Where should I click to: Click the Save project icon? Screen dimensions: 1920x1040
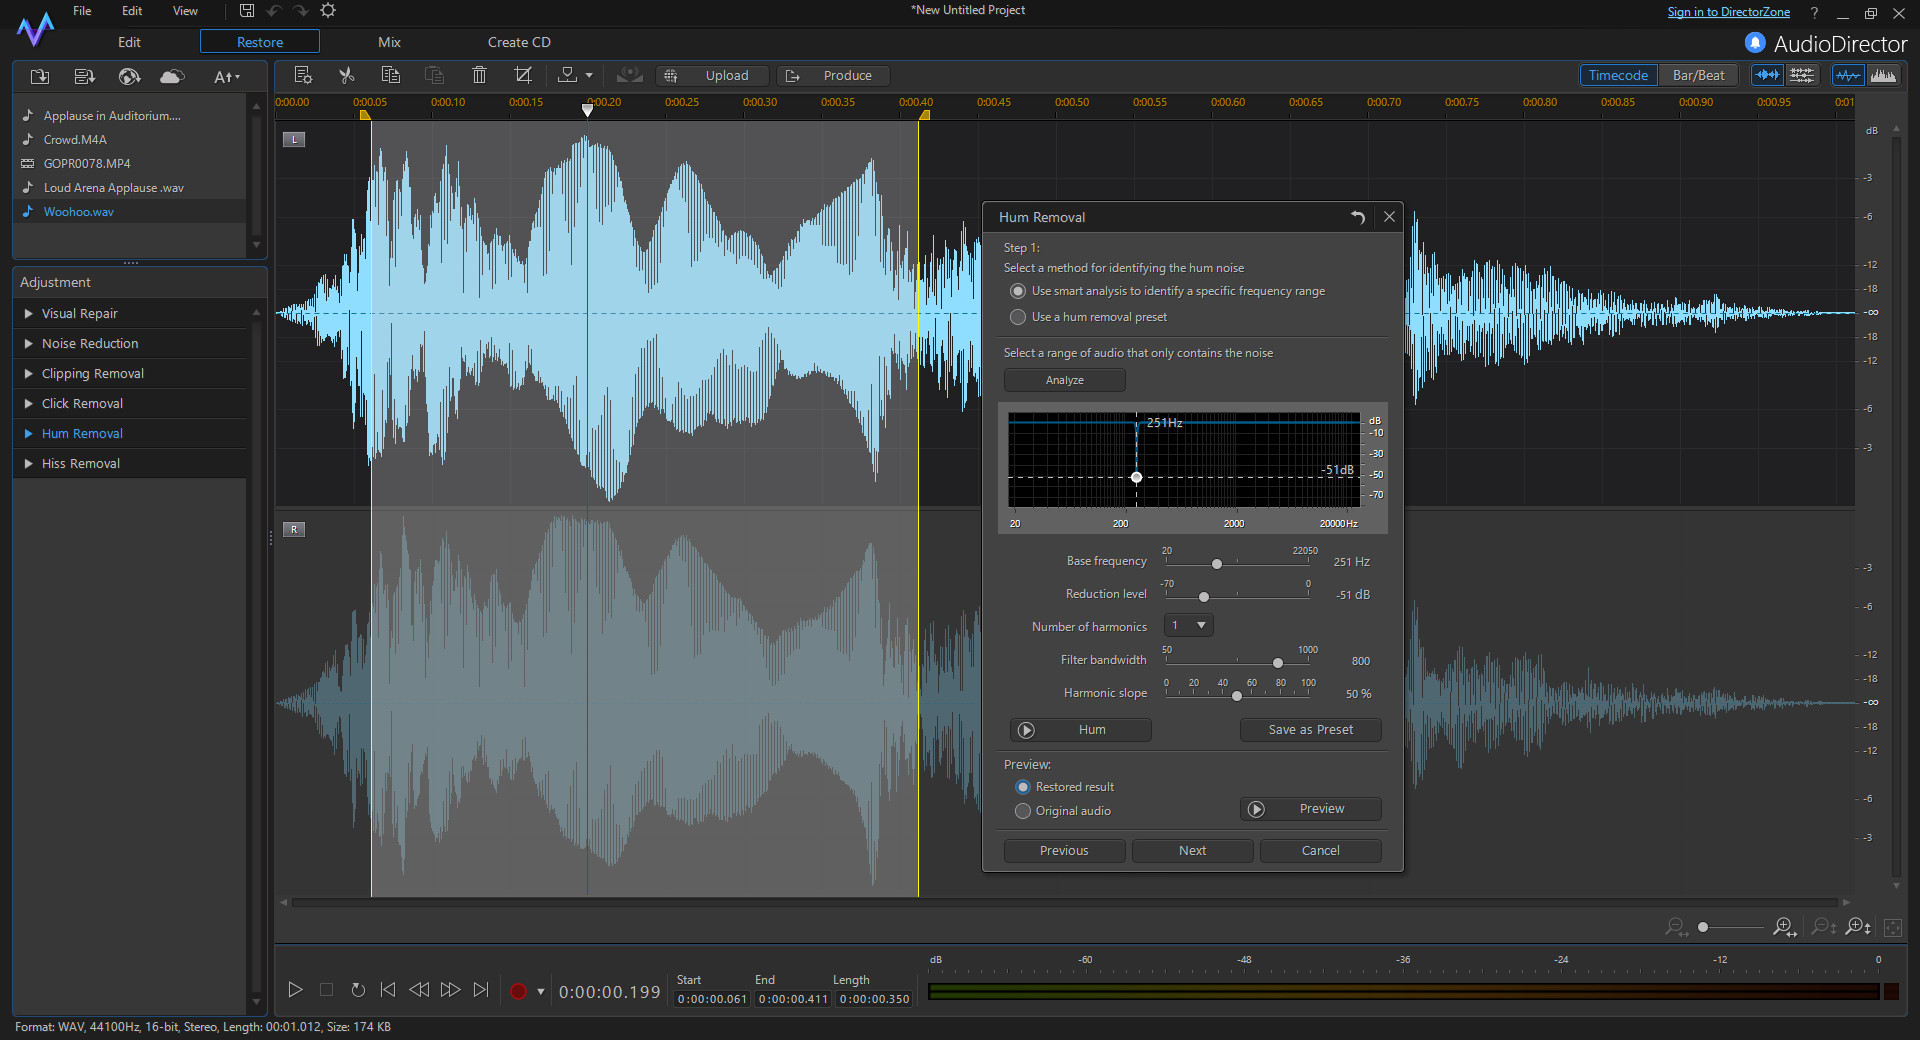(x=247, y=11)
